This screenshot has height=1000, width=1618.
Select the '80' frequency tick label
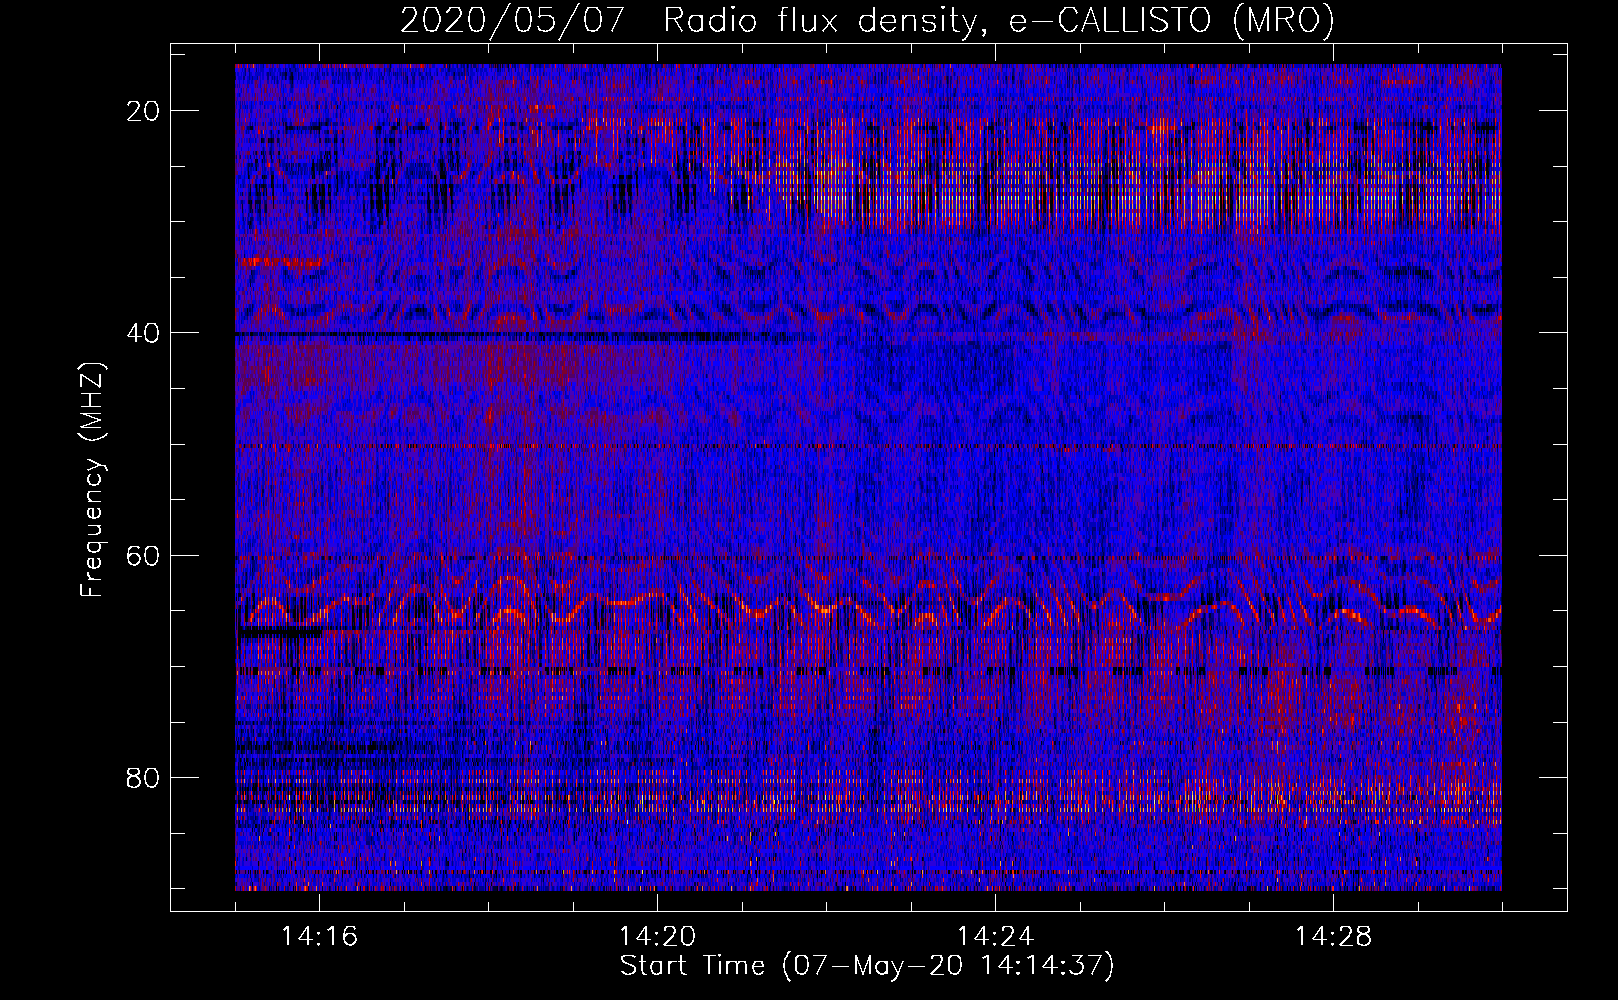coord(144,777)
